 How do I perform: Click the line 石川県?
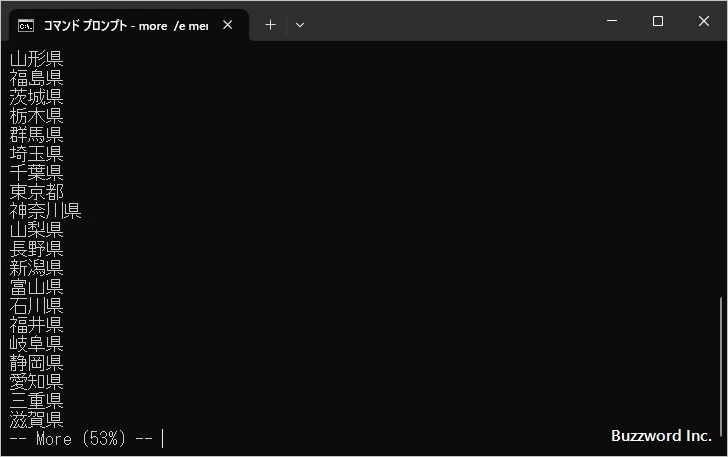point(36,306)
